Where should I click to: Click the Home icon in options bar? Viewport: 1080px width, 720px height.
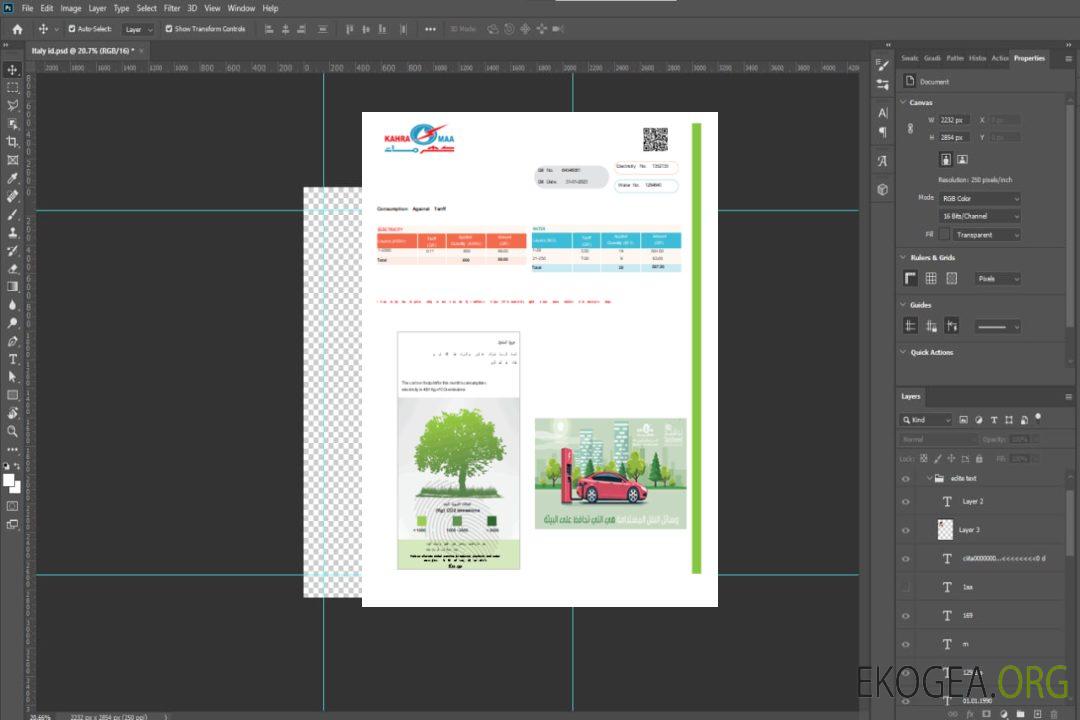[17, 29]
